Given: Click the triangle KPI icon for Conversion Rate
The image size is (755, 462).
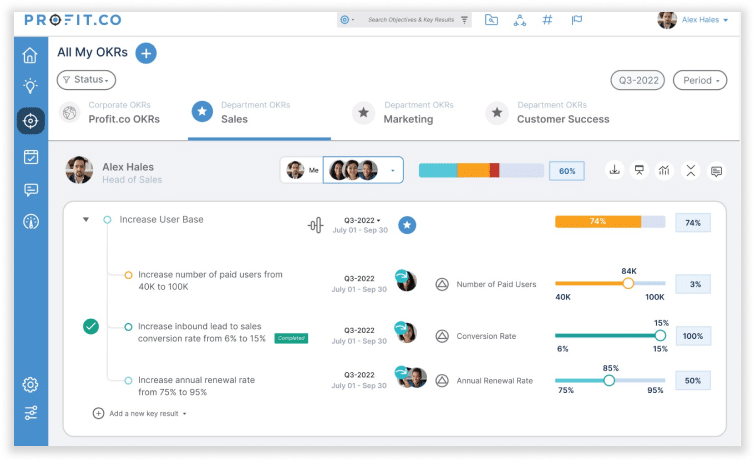Looking at the screenshot, I should 442,336.
